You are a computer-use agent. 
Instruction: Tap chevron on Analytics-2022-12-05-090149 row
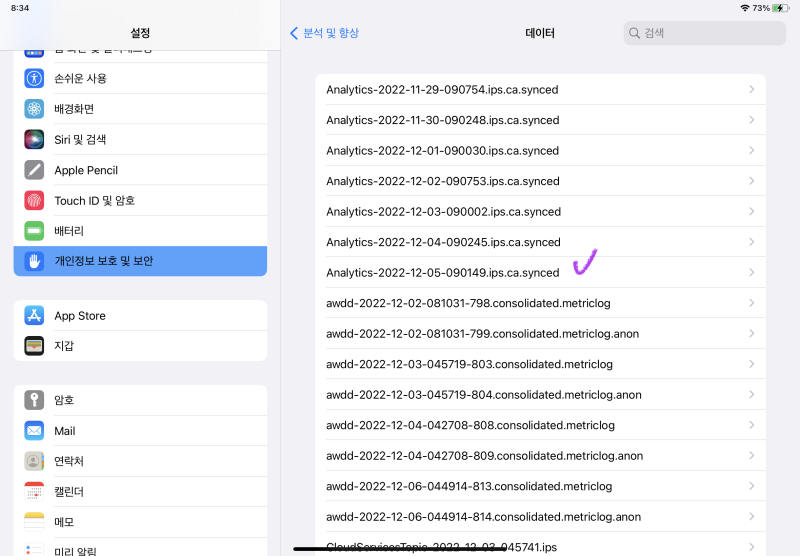pyautogui.click(x=752, y=272)
